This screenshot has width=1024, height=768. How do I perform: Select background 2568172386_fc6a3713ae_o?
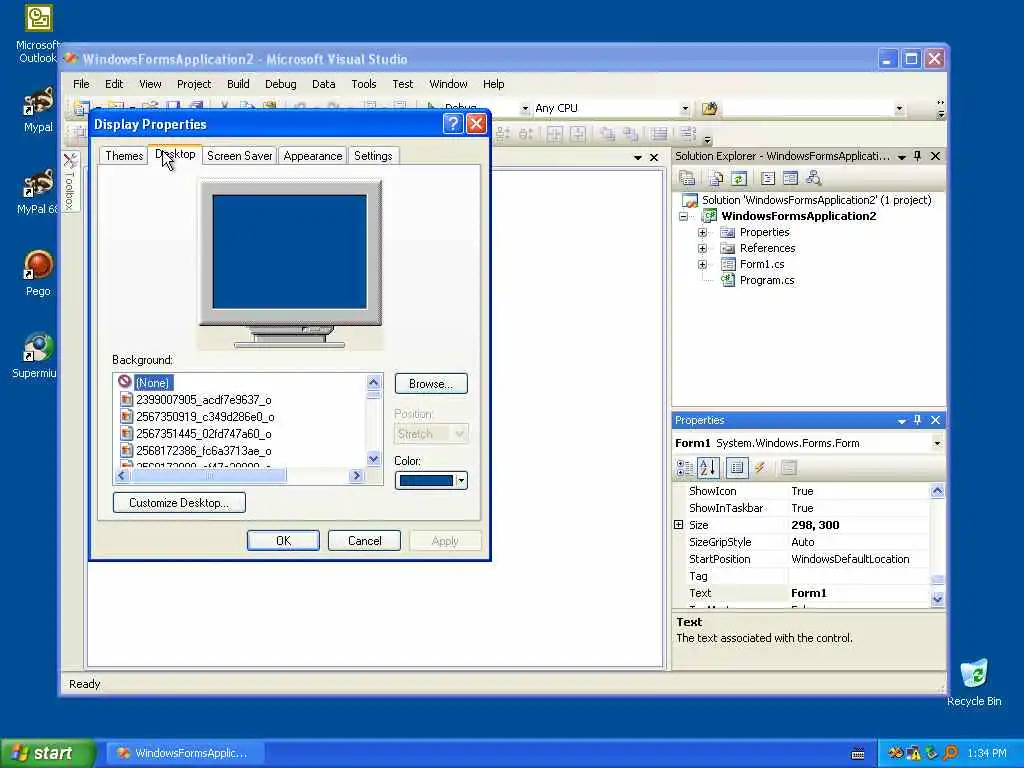click(x=203, y=451)
